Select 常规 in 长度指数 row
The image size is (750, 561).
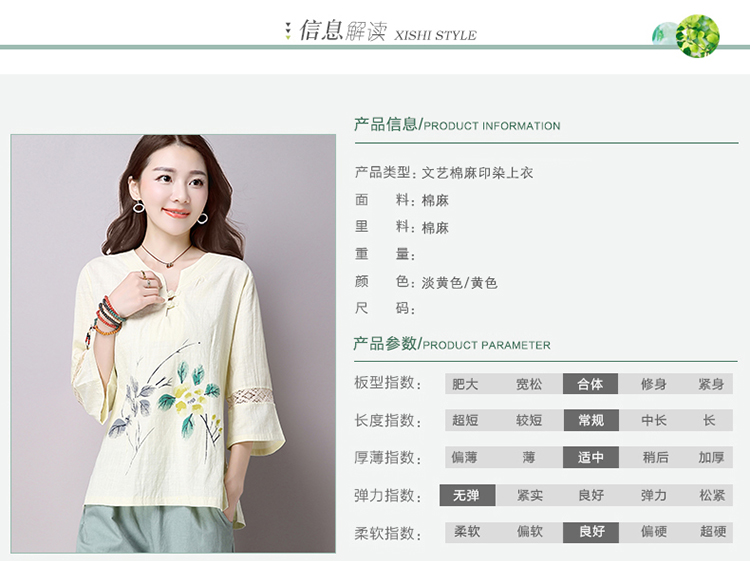point(591,420)
